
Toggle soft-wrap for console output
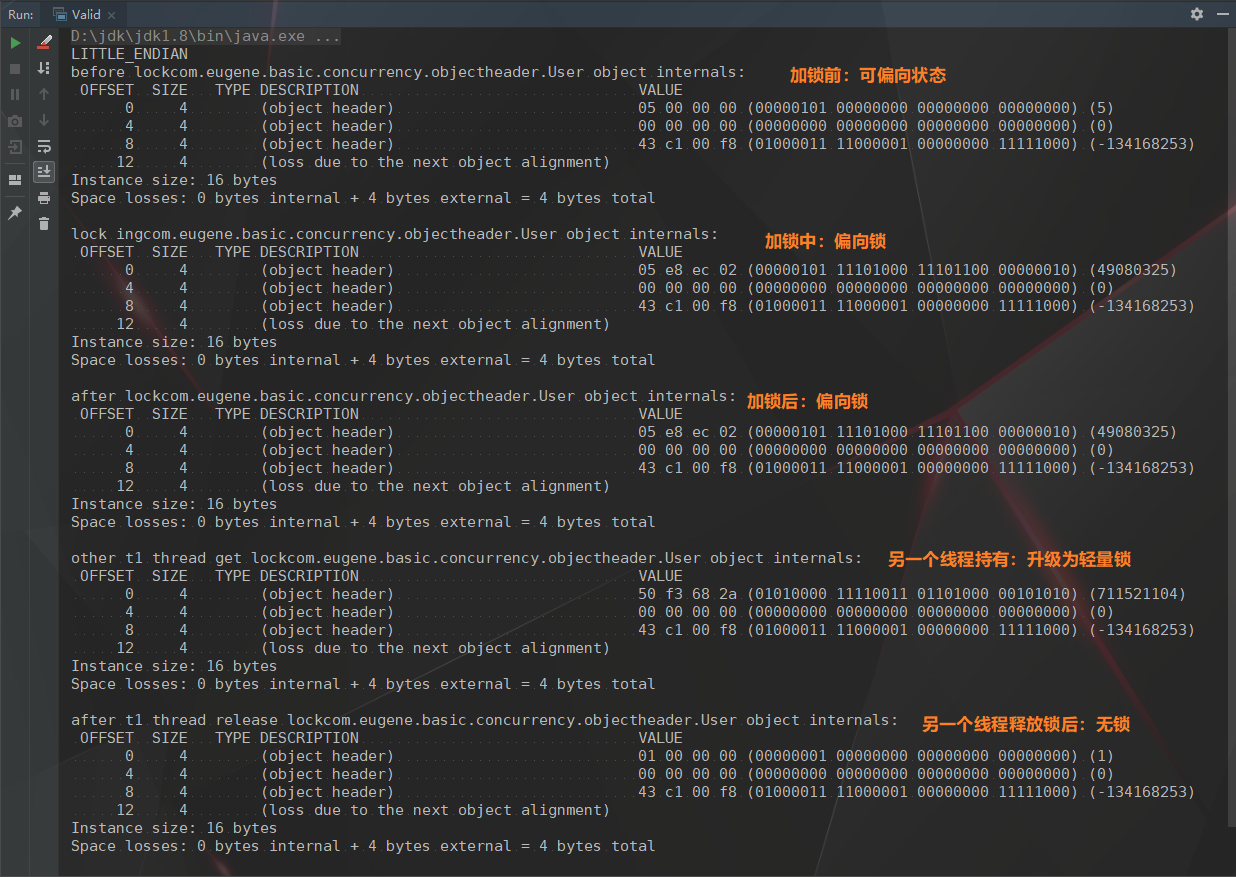(x=44, y=146)
